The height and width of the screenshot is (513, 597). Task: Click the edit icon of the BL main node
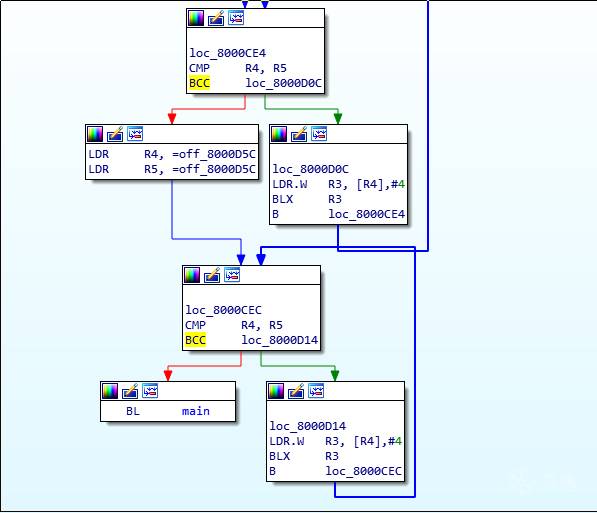pos(129,391)
